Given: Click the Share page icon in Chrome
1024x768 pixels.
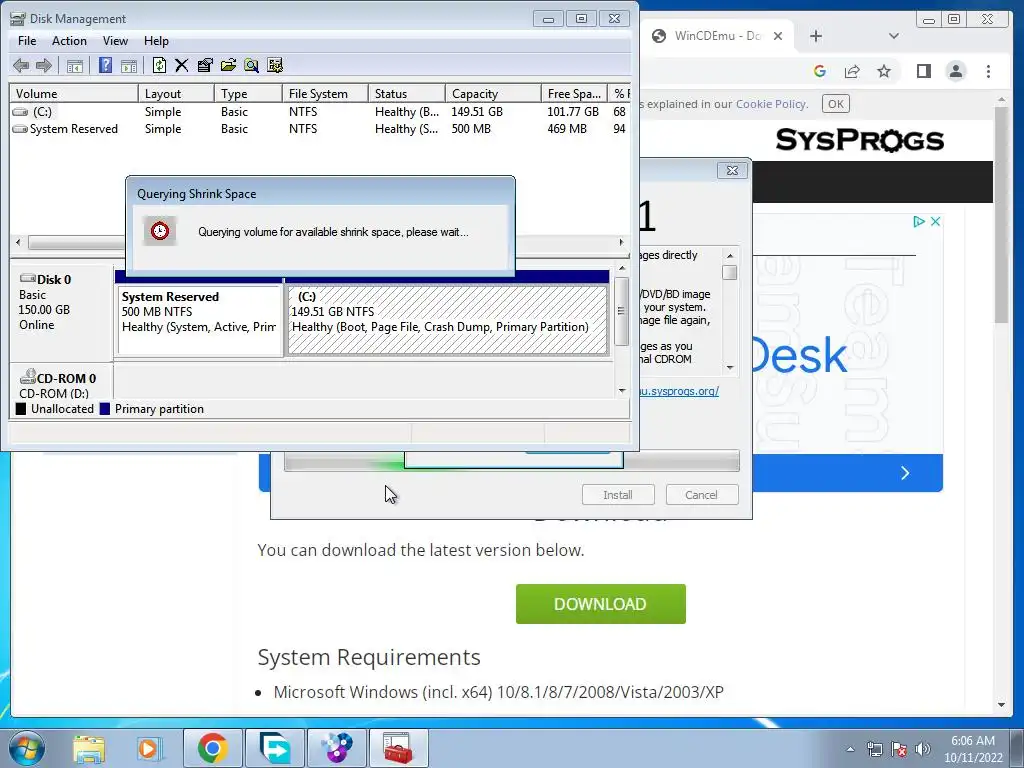Looking at the screenshot, I should click(x=852, y=71).
